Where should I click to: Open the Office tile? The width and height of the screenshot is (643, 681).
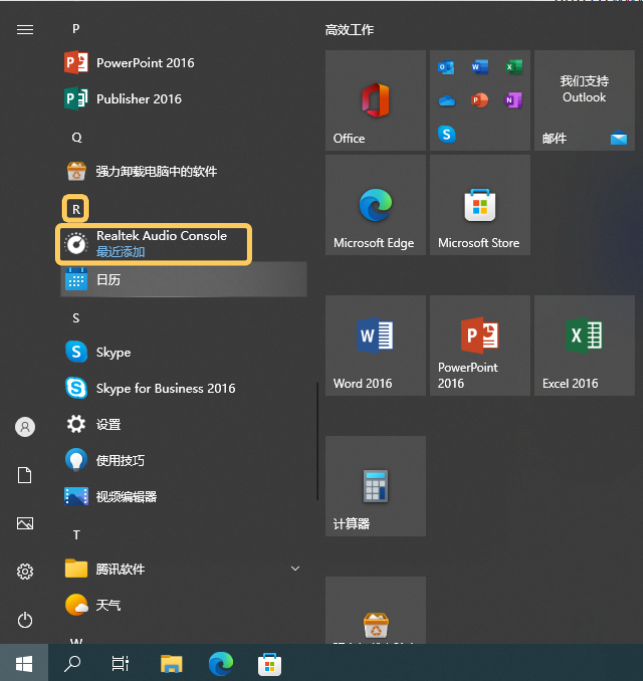[x=376, y=100]
